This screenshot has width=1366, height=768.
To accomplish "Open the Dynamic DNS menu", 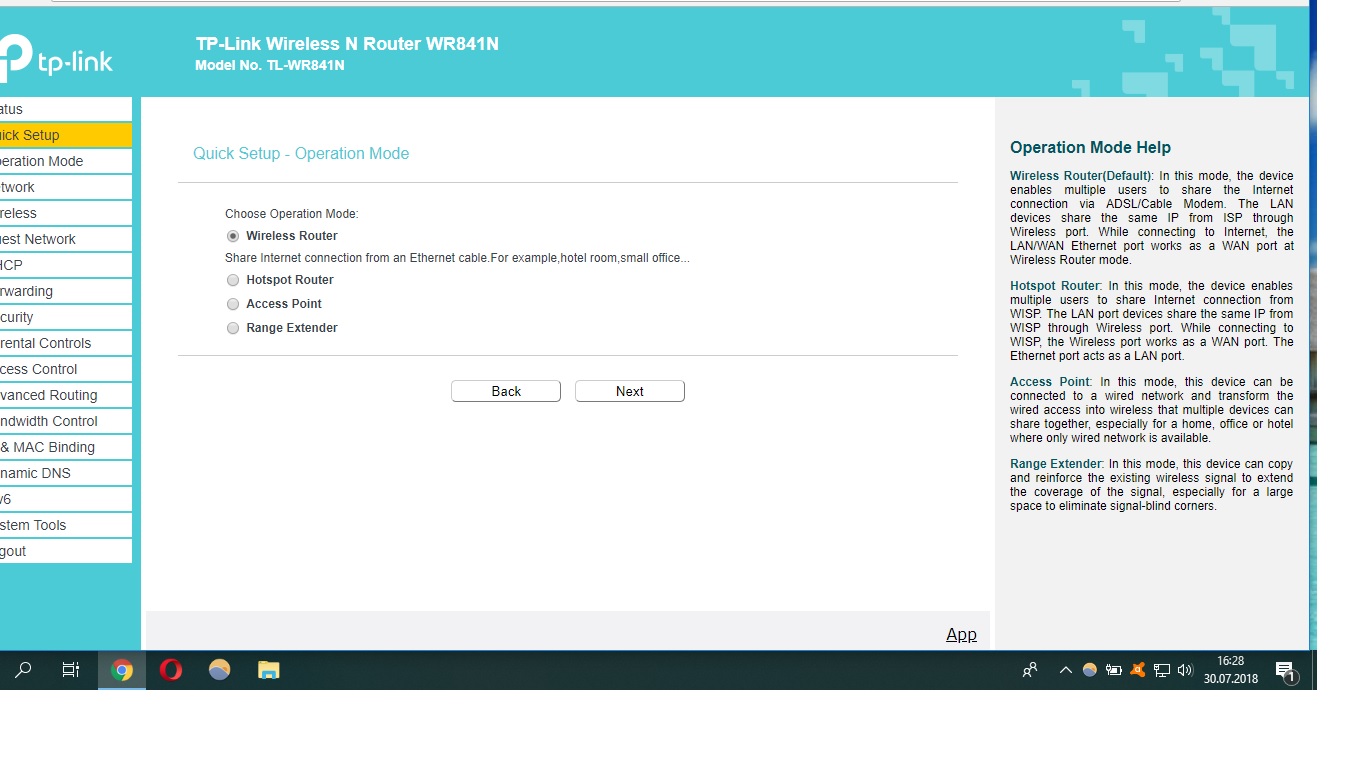I will pyautogui.click(x=66, y=473).
